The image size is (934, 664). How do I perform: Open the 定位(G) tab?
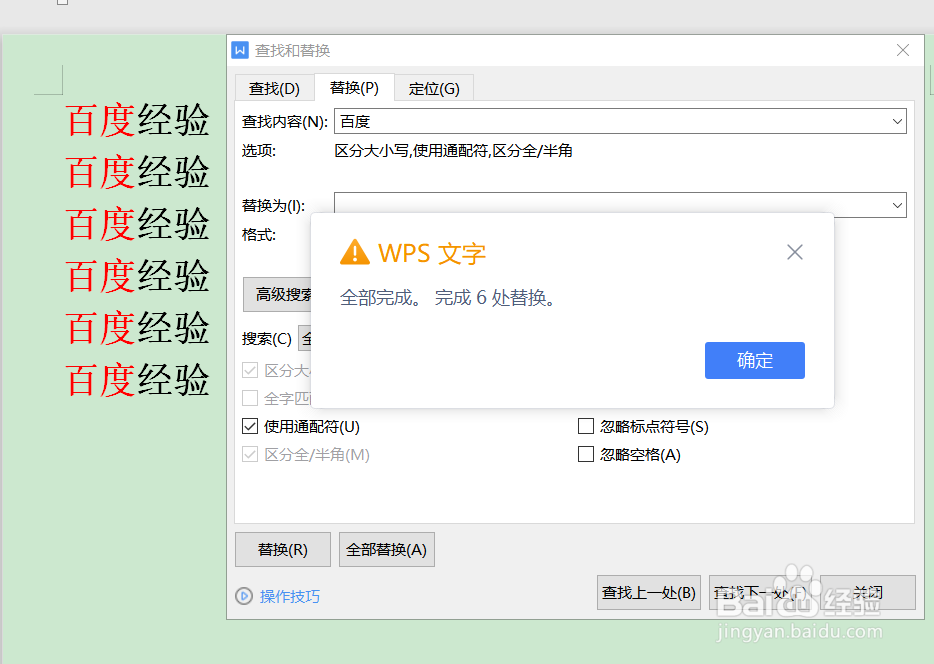(434, 88)
